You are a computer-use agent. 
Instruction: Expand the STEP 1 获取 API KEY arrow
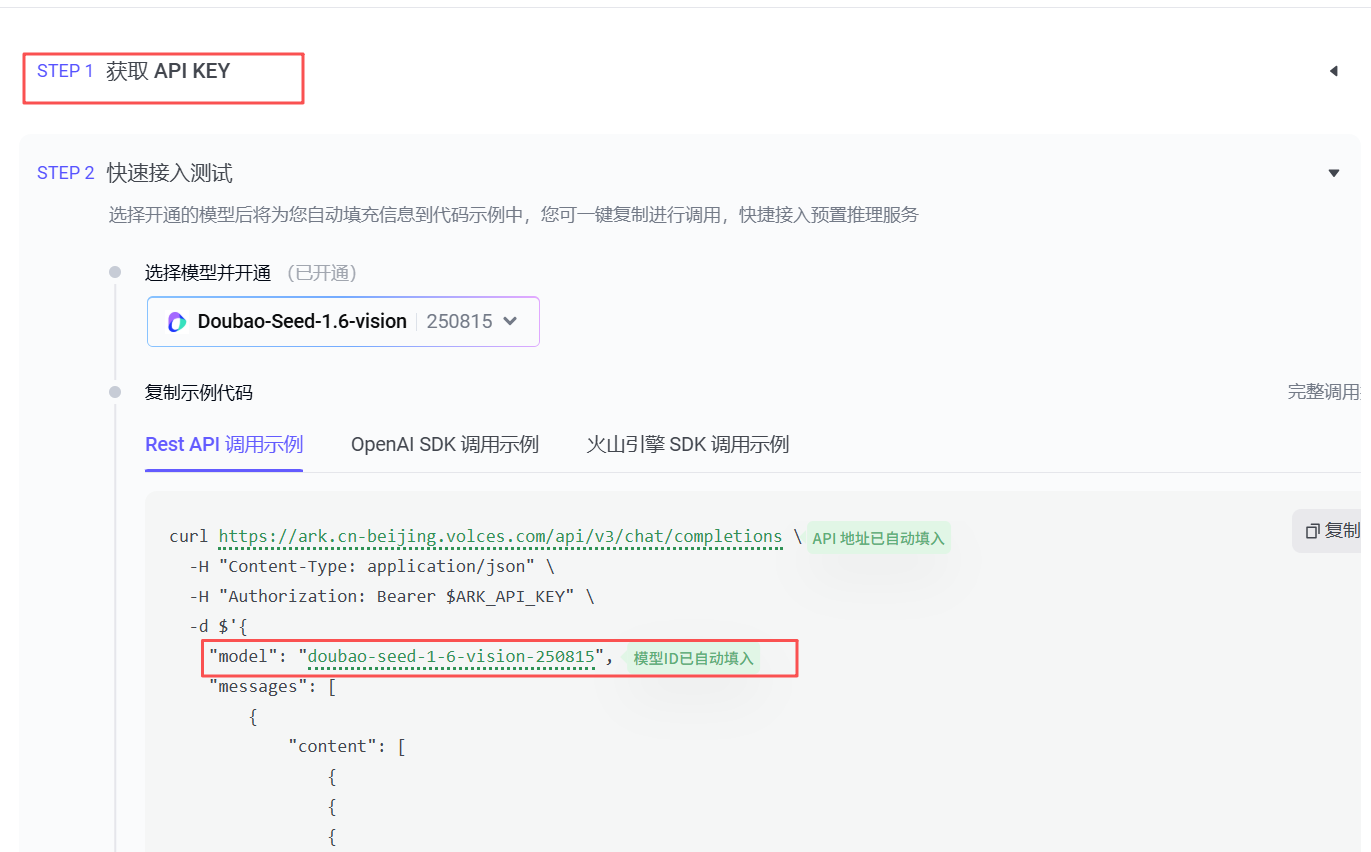(1333, 71)
